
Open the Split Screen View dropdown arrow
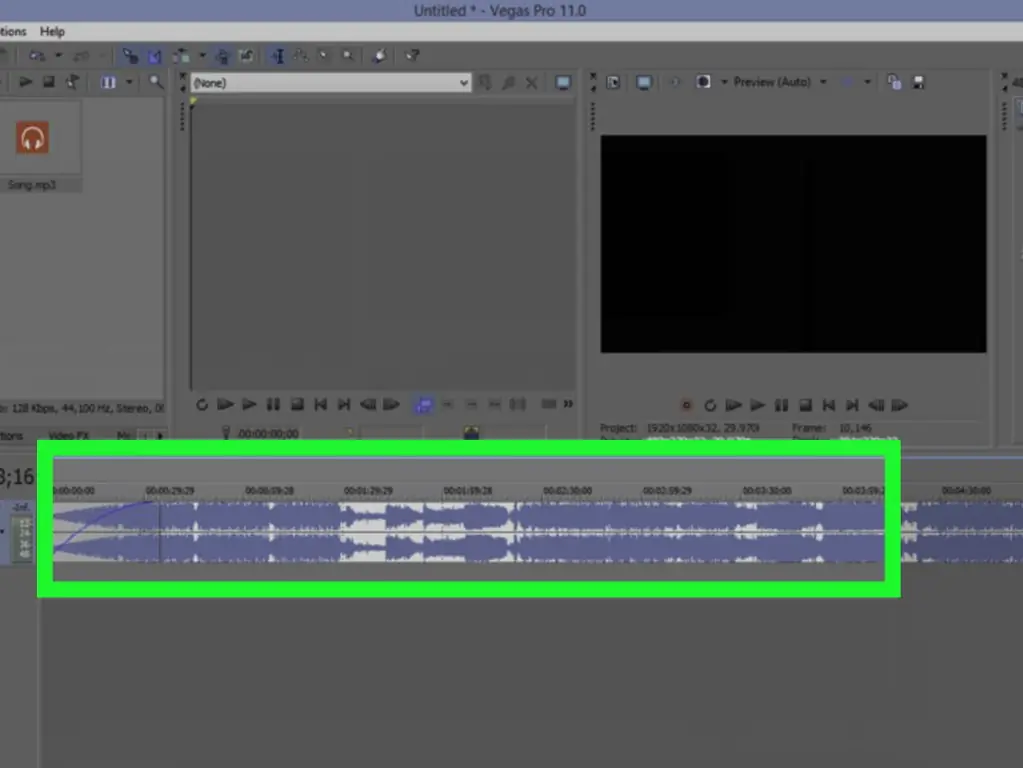coord(724,82)
